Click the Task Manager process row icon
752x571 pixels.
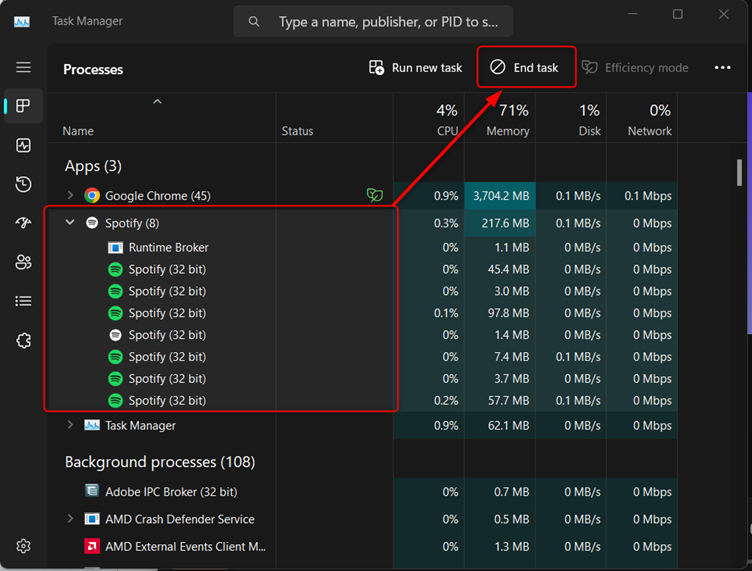click(92, 425)
